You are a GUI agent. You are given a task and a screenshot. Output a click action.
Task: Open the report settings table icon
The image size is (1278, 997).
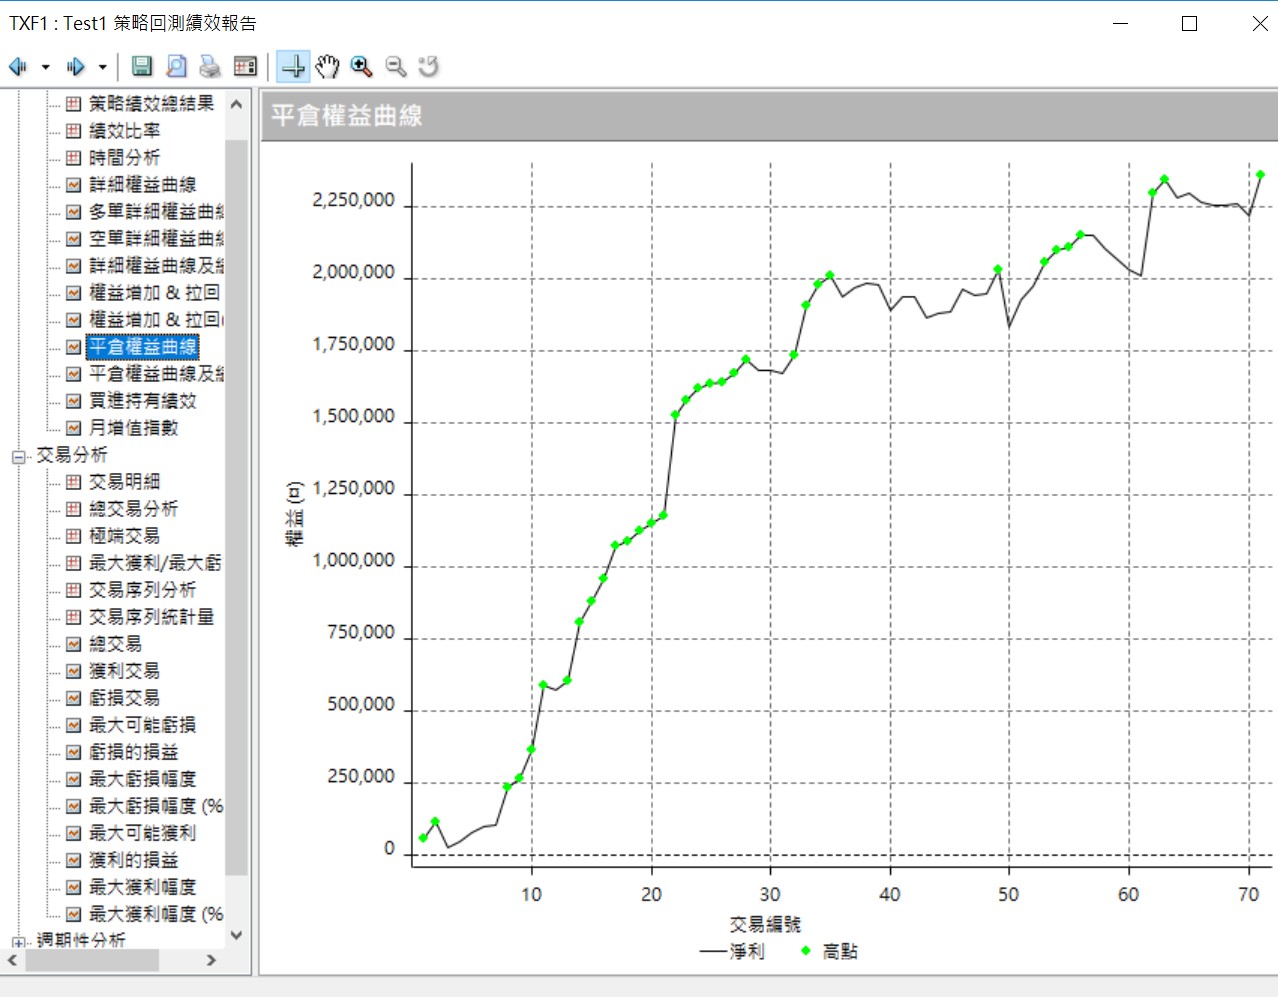click(x=245, y=66)
